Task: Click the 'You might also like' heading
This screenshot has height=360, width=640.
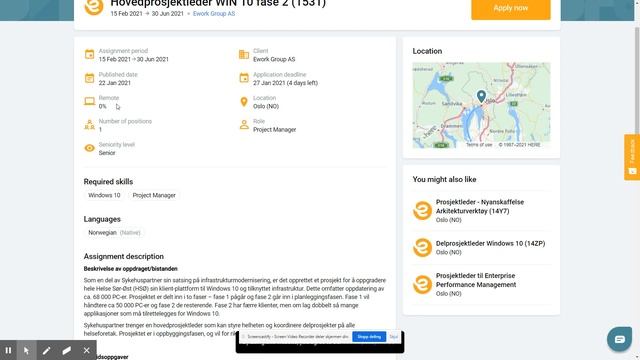Action: pos(444,179)
